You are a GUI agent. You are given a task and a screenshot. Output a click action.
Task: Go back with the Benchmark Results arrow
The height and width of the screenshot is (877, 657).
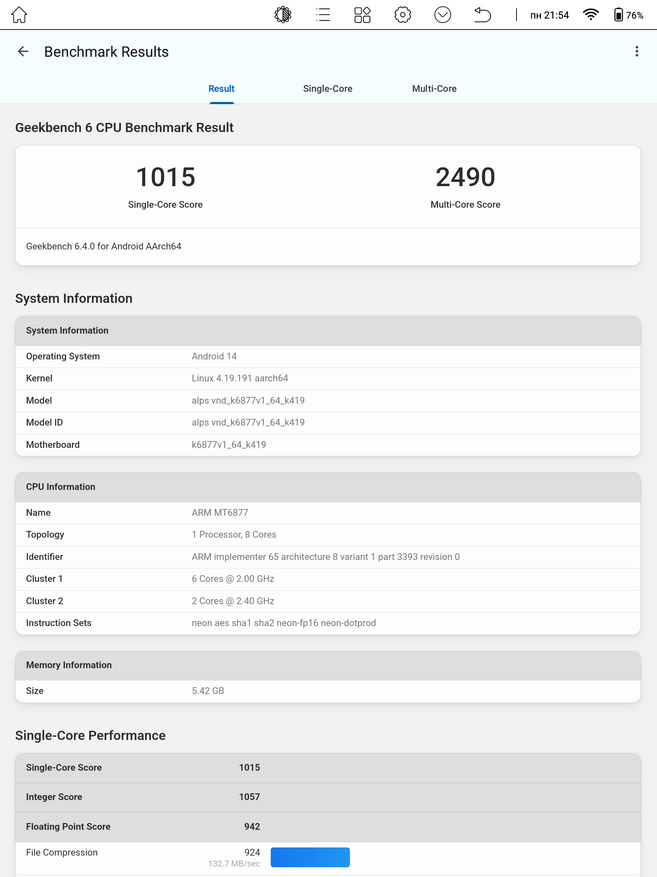23,51
